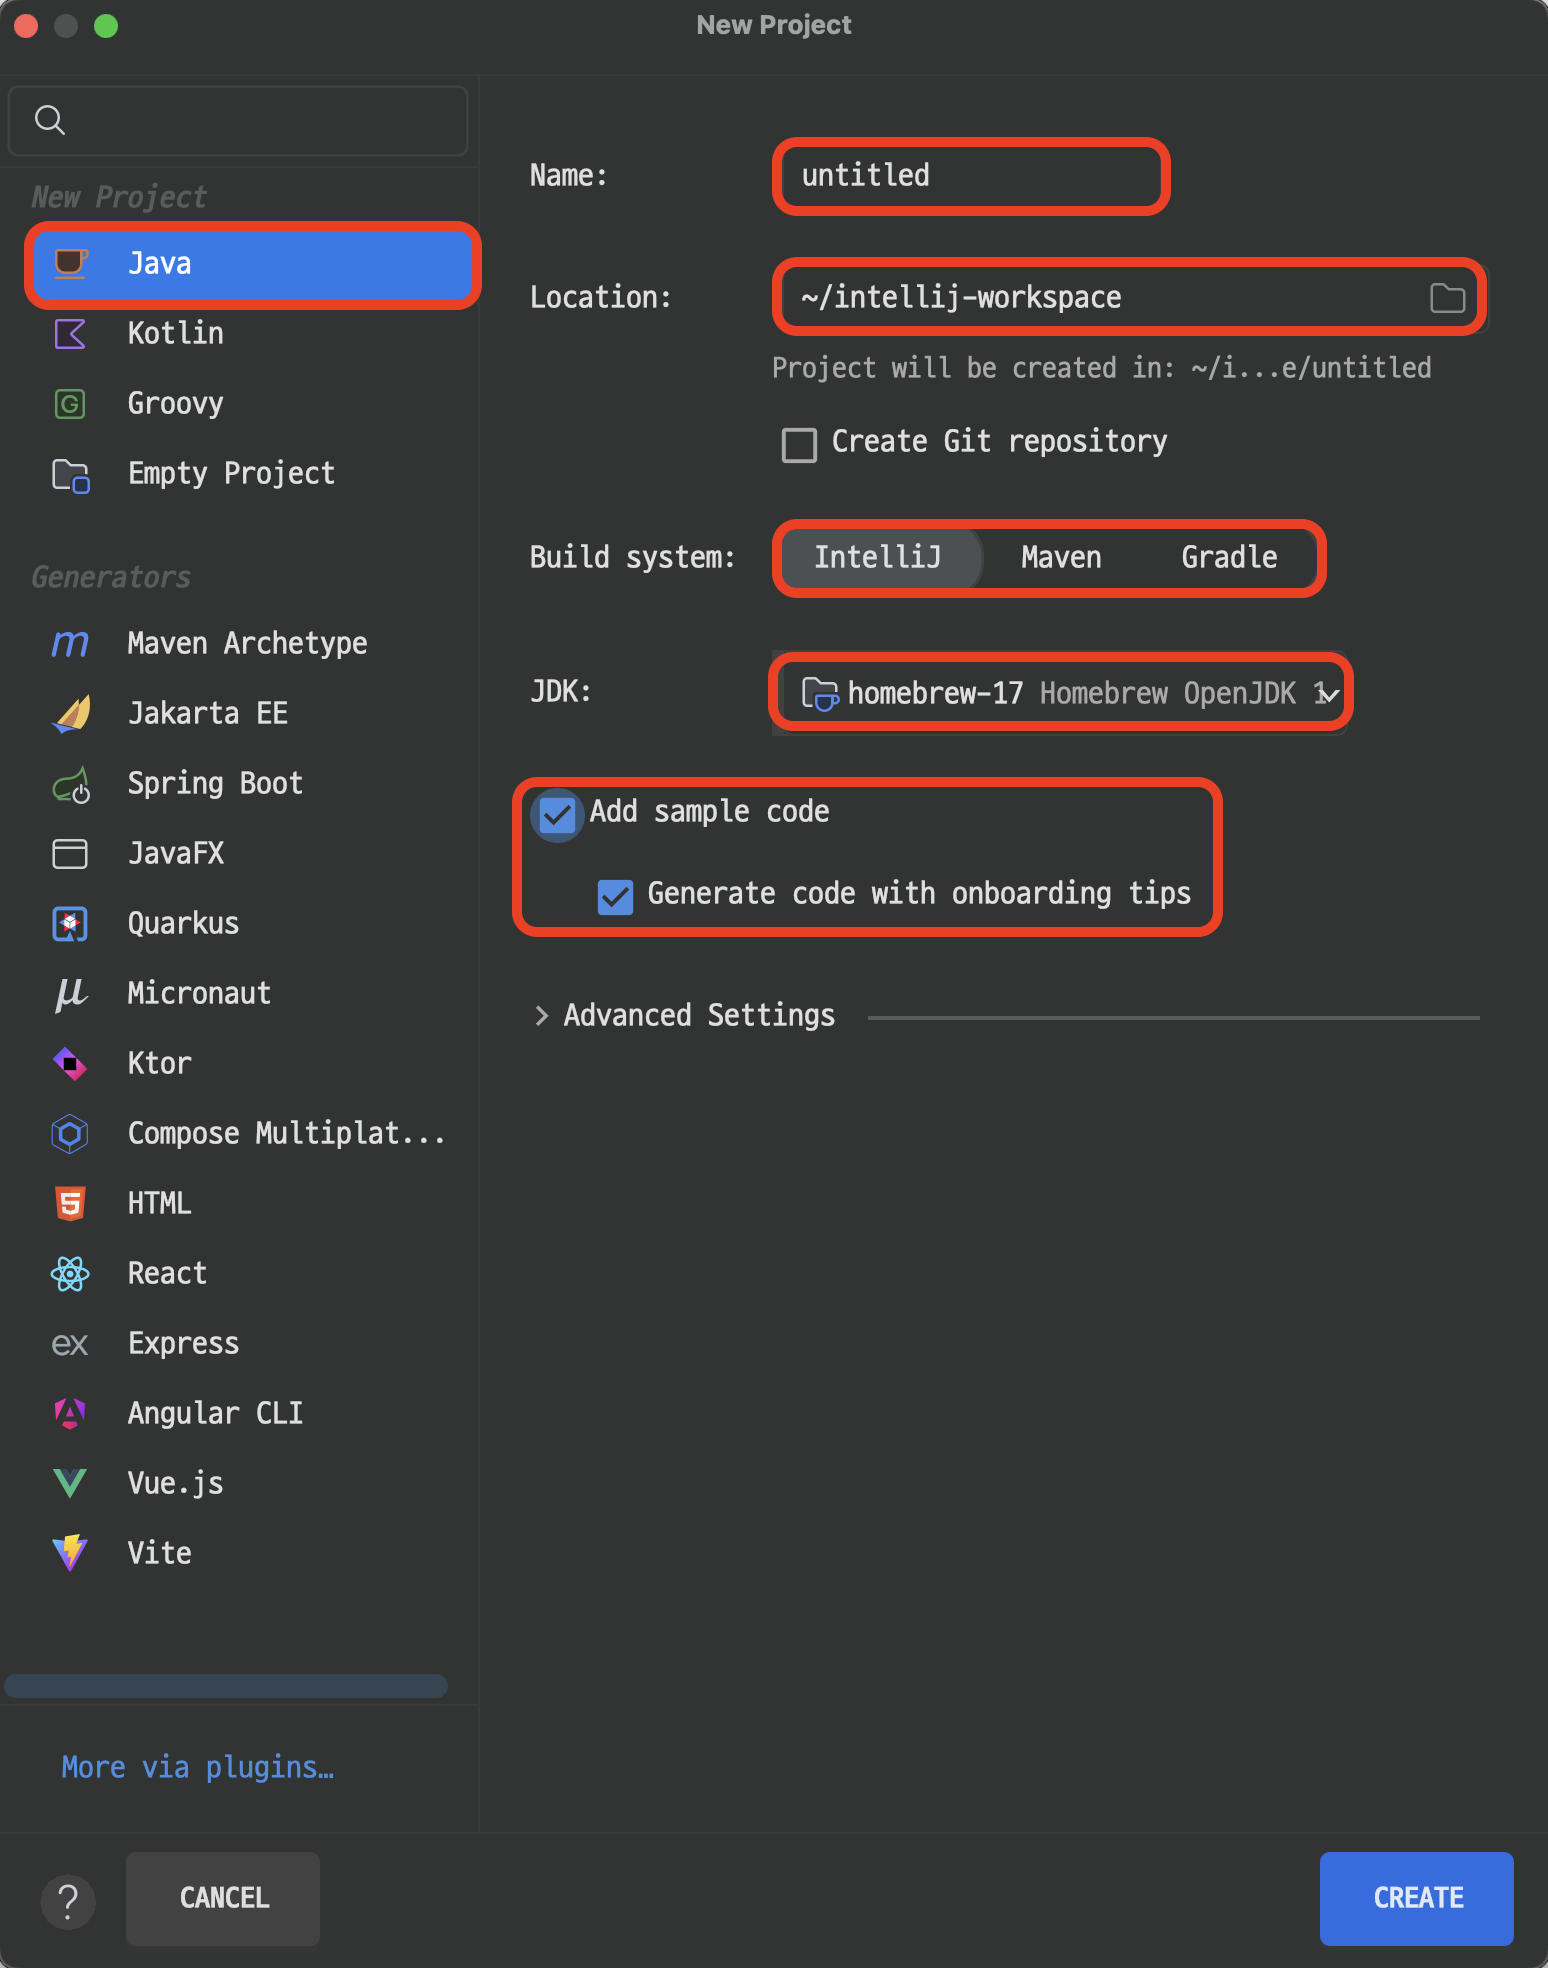Screen dimensions: 1548x1968
Task: Click the HTML5 shield icon
Action: 70,1203
